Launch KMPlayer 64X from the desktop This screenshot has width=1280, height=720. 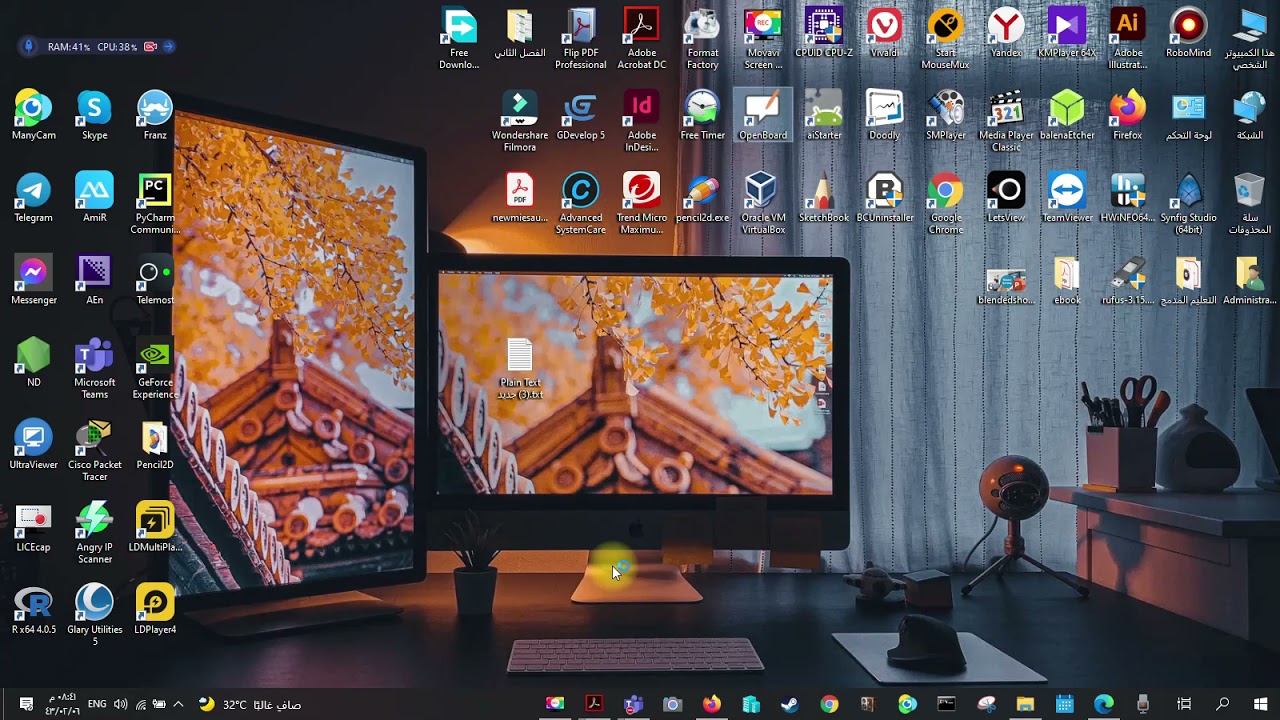point(1067,33)
